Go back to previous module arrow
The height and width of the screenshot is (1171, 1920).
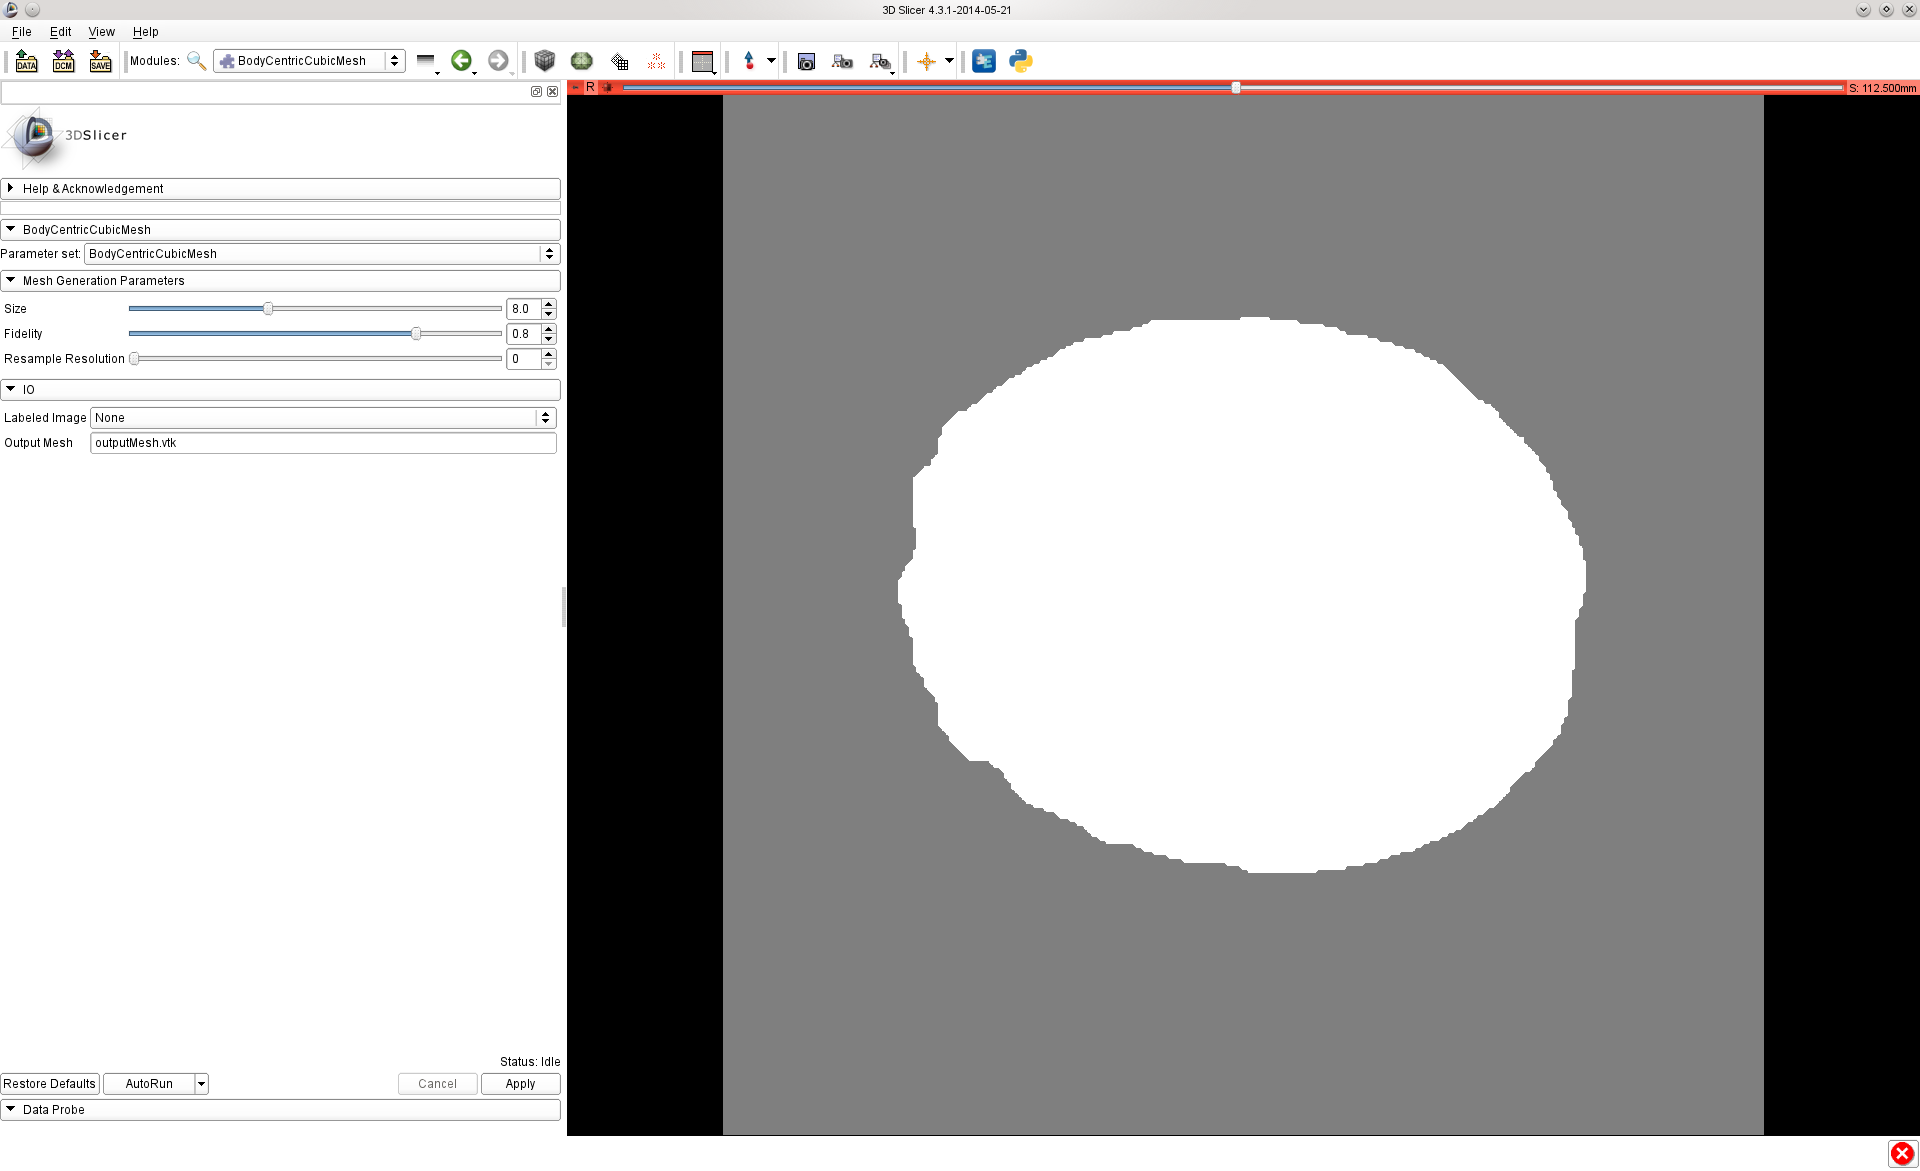[x=460, y=61]
